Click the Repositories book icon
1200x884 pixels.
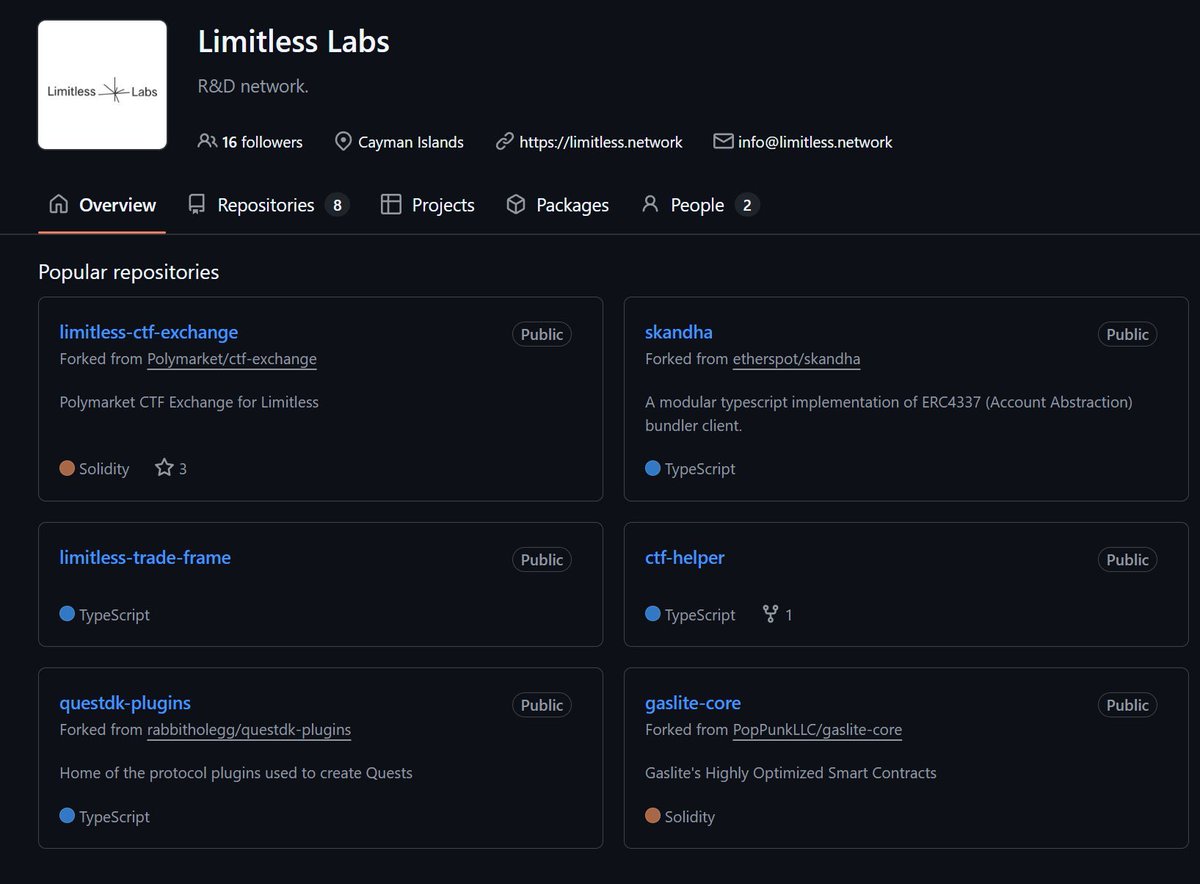coord(197,205)
